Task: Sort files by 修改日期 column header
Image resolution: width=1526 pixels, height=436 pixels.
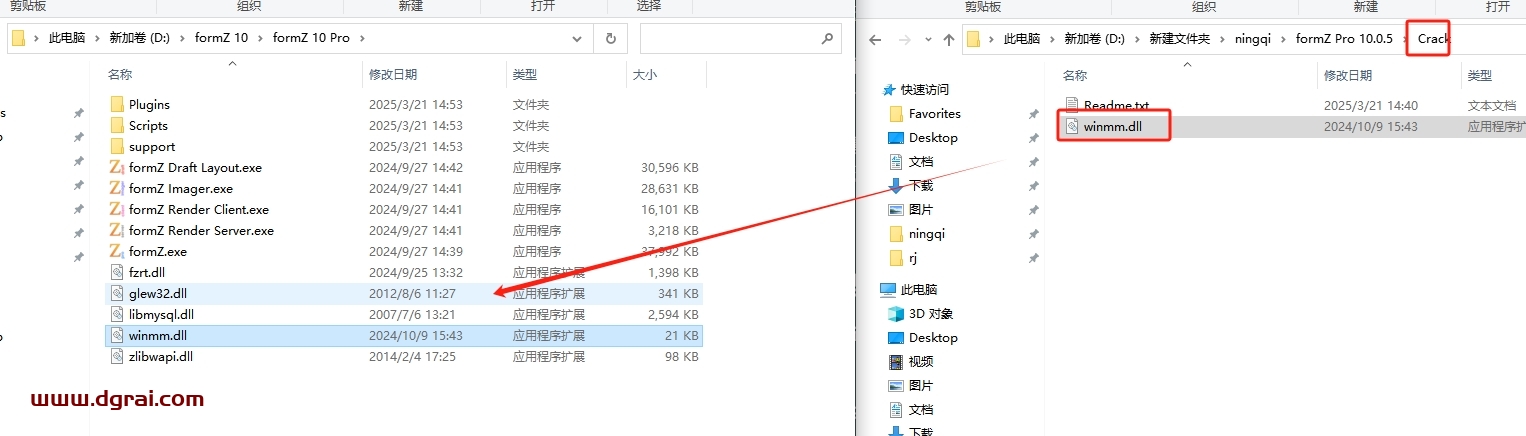Action: (x=393, y=74)
